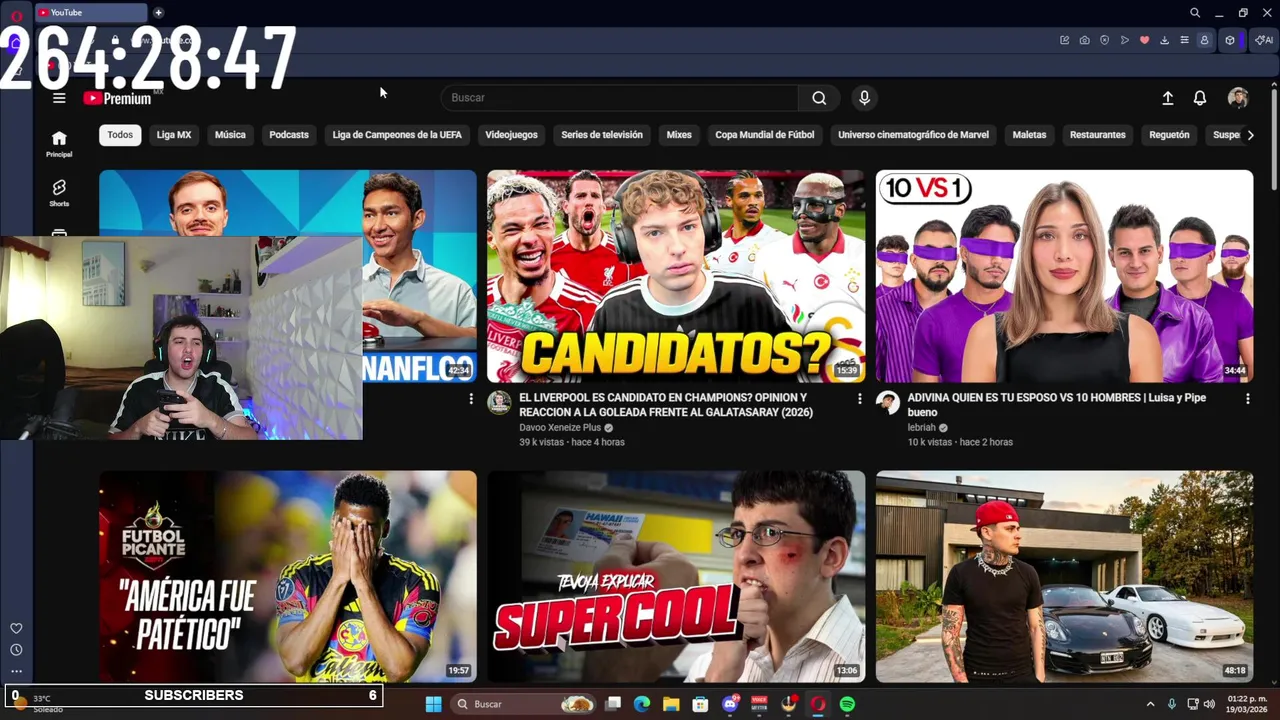Start voice search with the microphone
Viewport: 1280px width, 720px height.
864,98
